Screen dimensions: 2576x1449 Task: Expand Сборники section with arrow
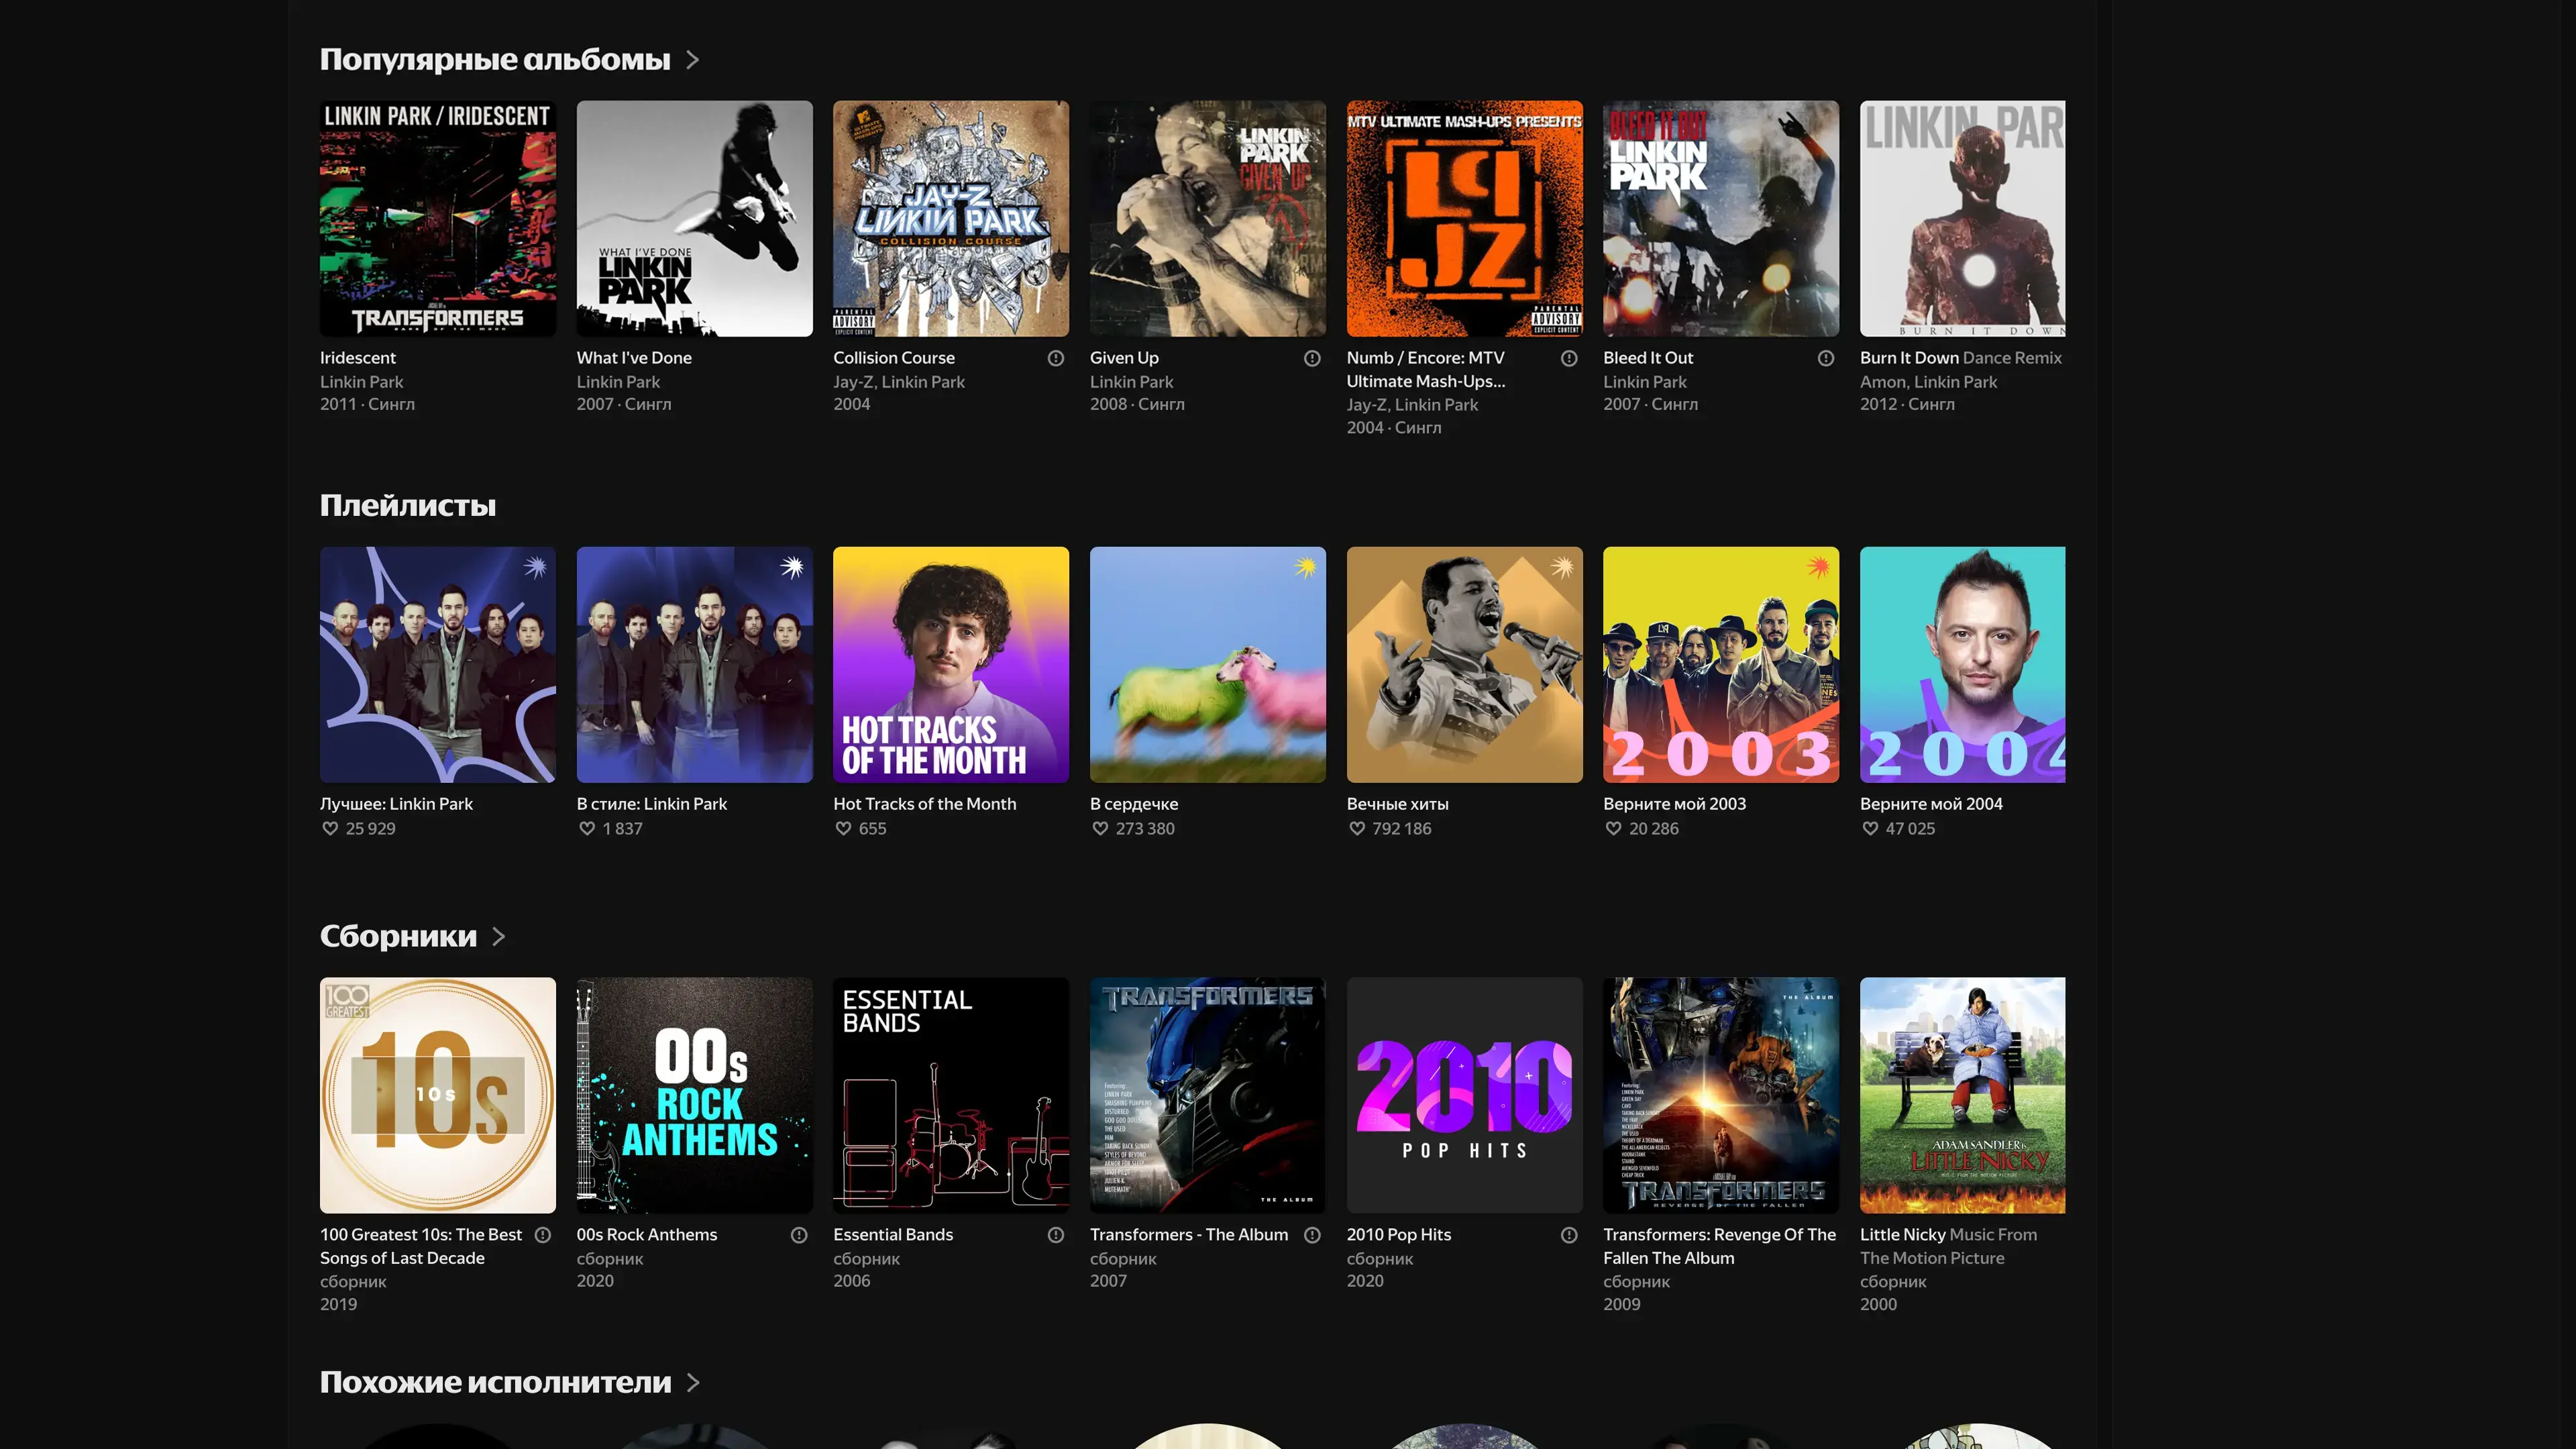click(498, 936)
